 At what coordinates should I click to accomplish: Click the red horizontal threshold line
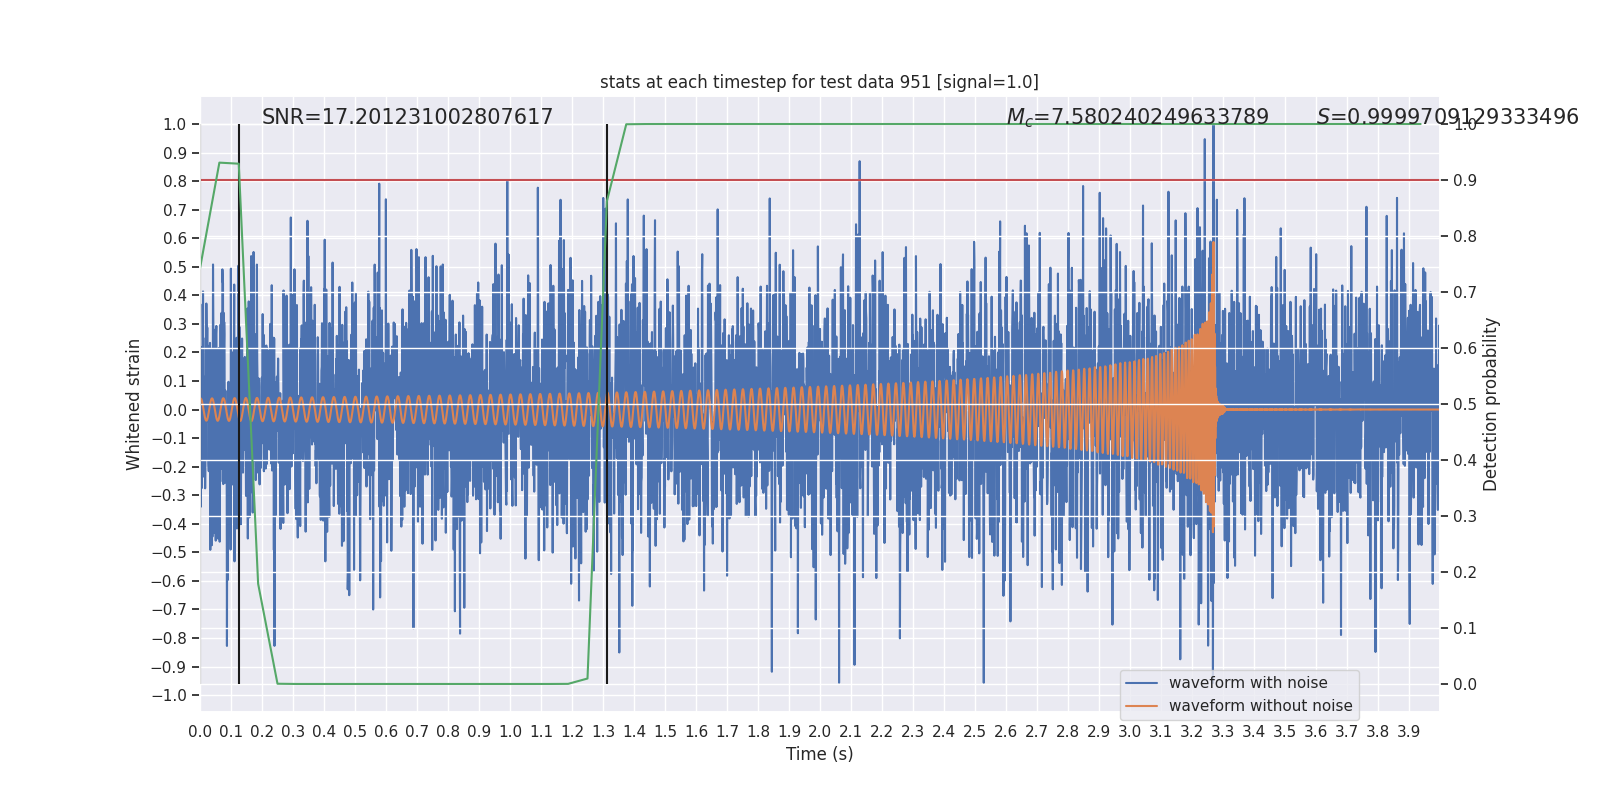[x=819, y=180]
